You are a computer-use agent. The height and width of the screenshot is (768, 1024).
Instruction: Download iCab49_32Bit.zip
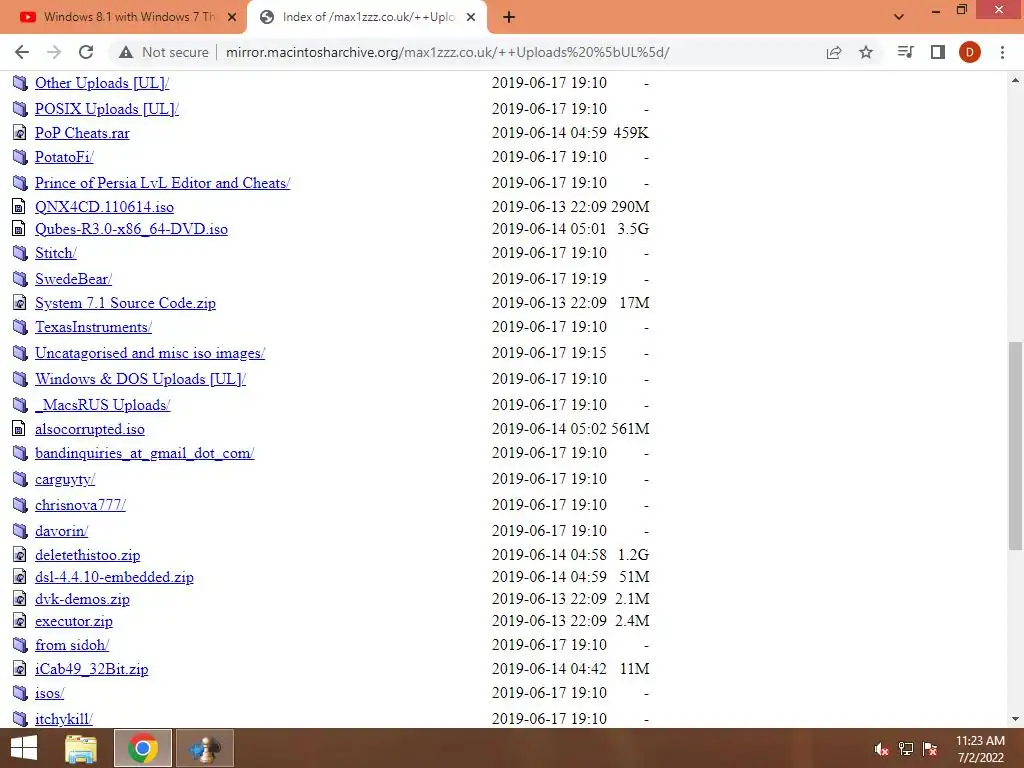point(91,669)
